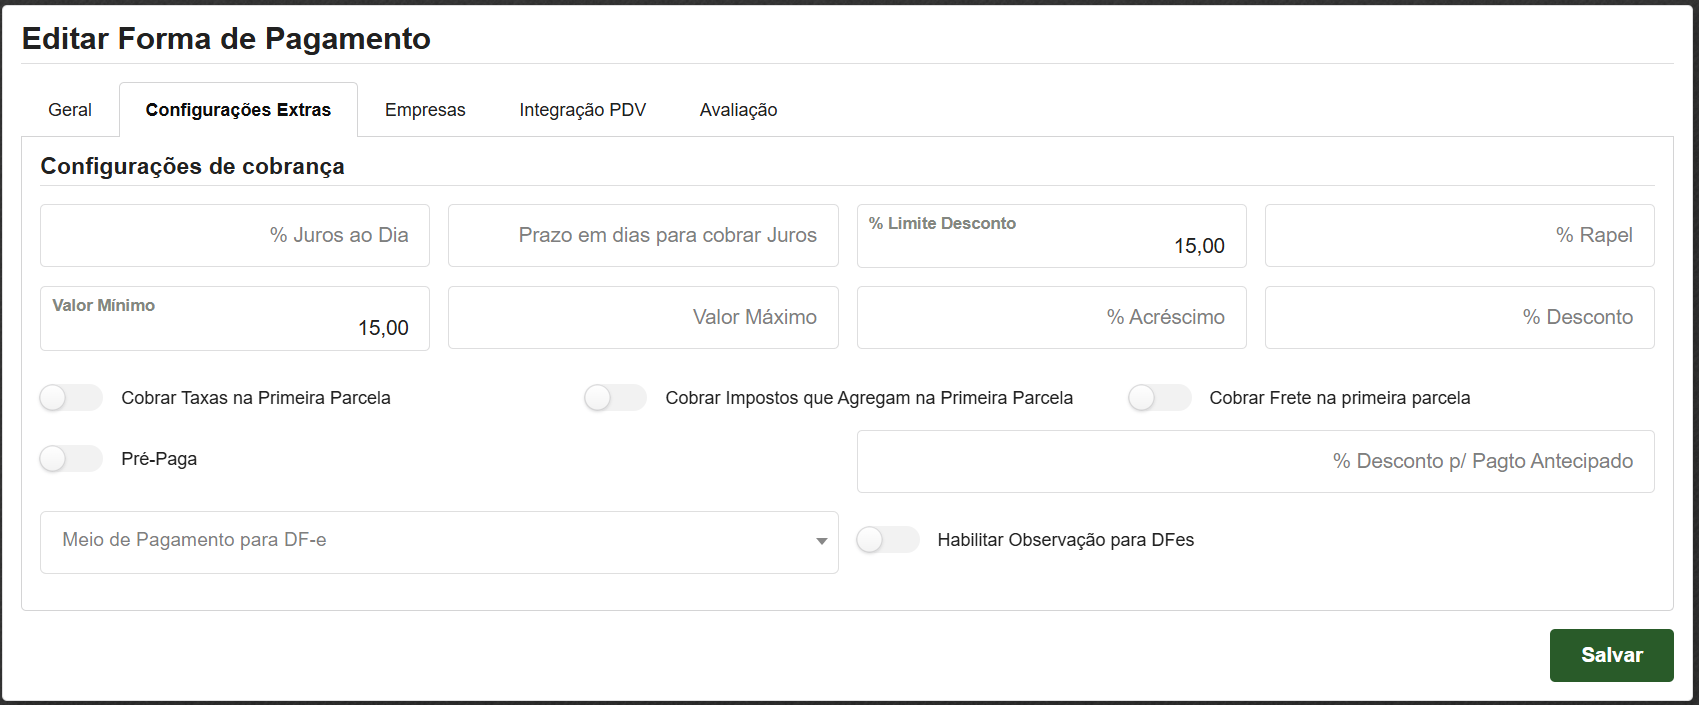Click the % Desconto p/ Pagto Antecipado field

pos(1255,462)
